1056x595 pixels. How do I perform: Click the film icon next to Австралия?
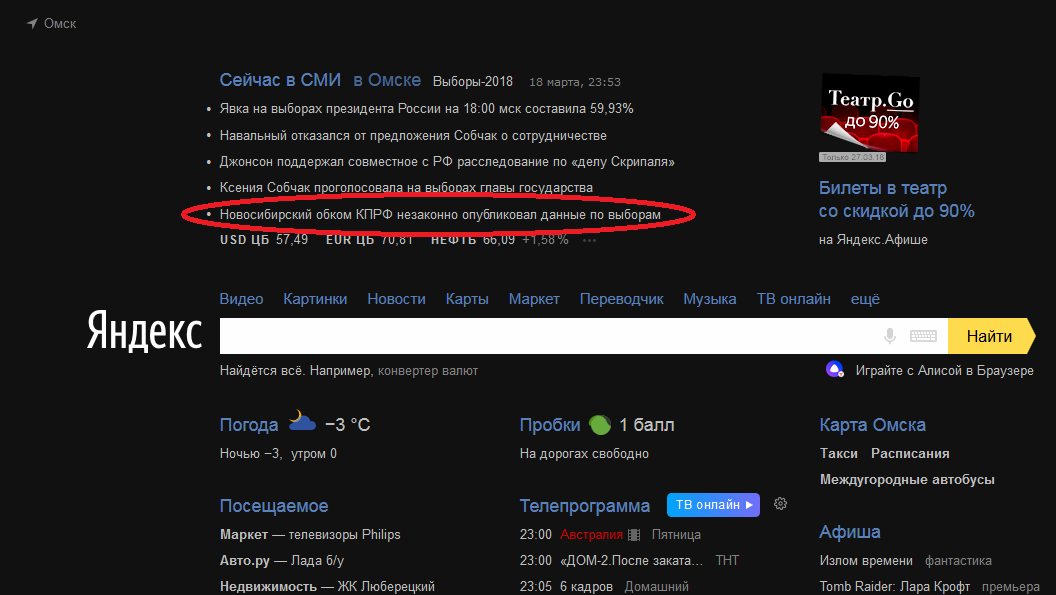[634, 534]
